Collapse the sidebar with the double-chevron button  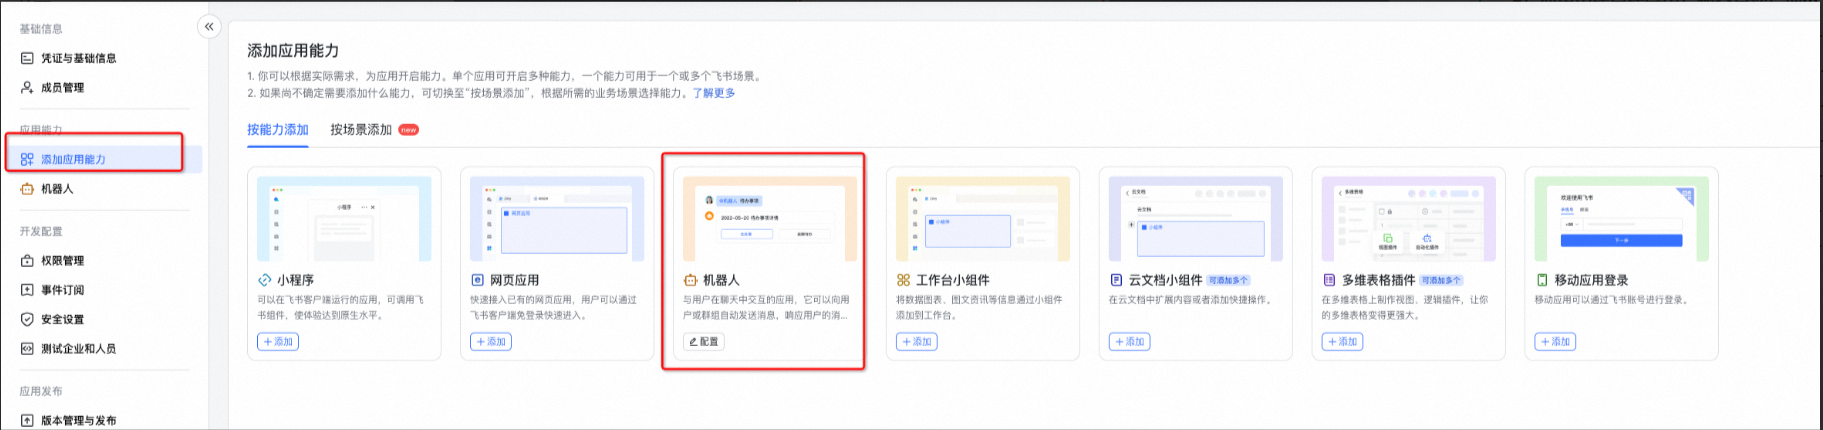209,27
